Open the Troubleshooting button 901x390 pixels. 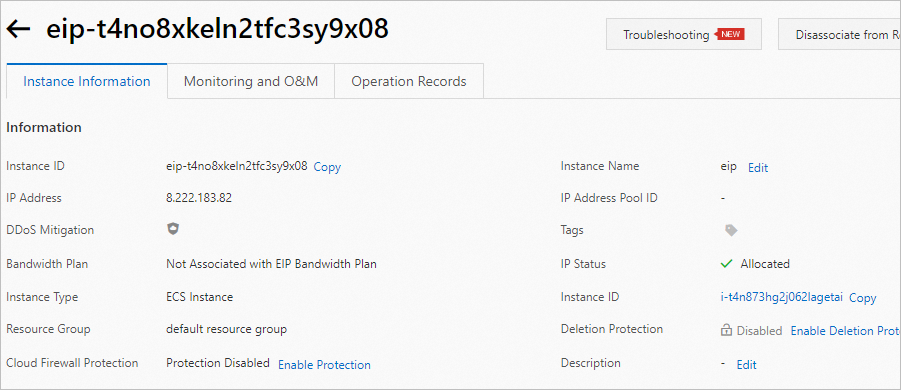pyautogui.click(x=684, y=34)
